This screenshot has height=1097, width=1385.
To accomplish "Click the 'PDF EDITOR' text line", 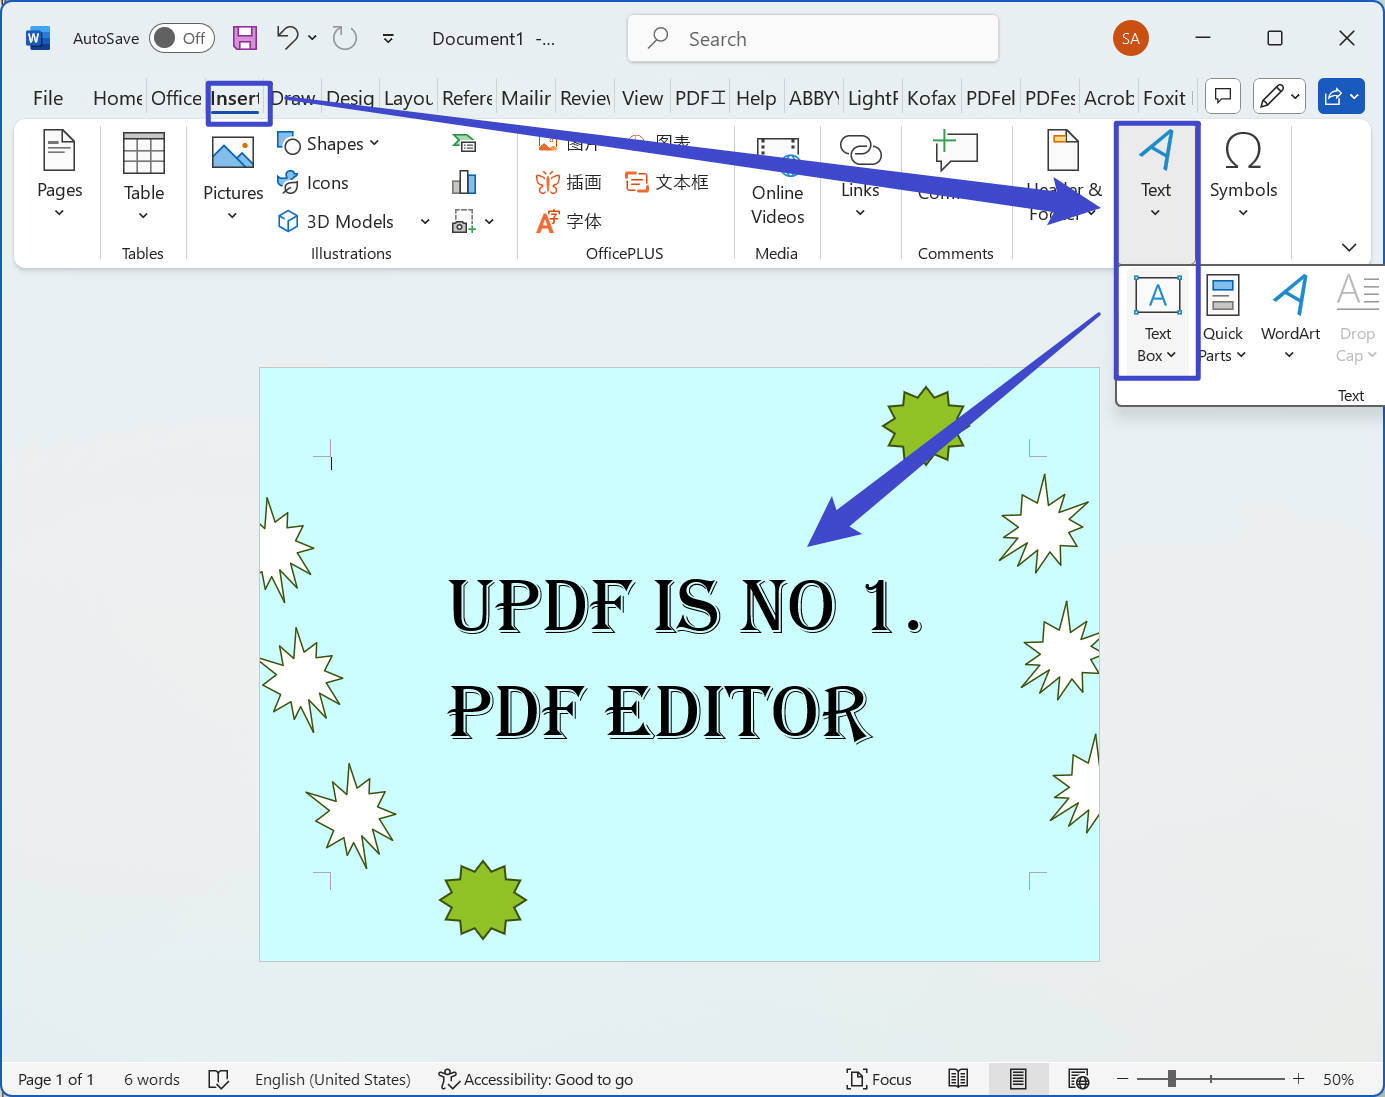I will pos(660,712).
